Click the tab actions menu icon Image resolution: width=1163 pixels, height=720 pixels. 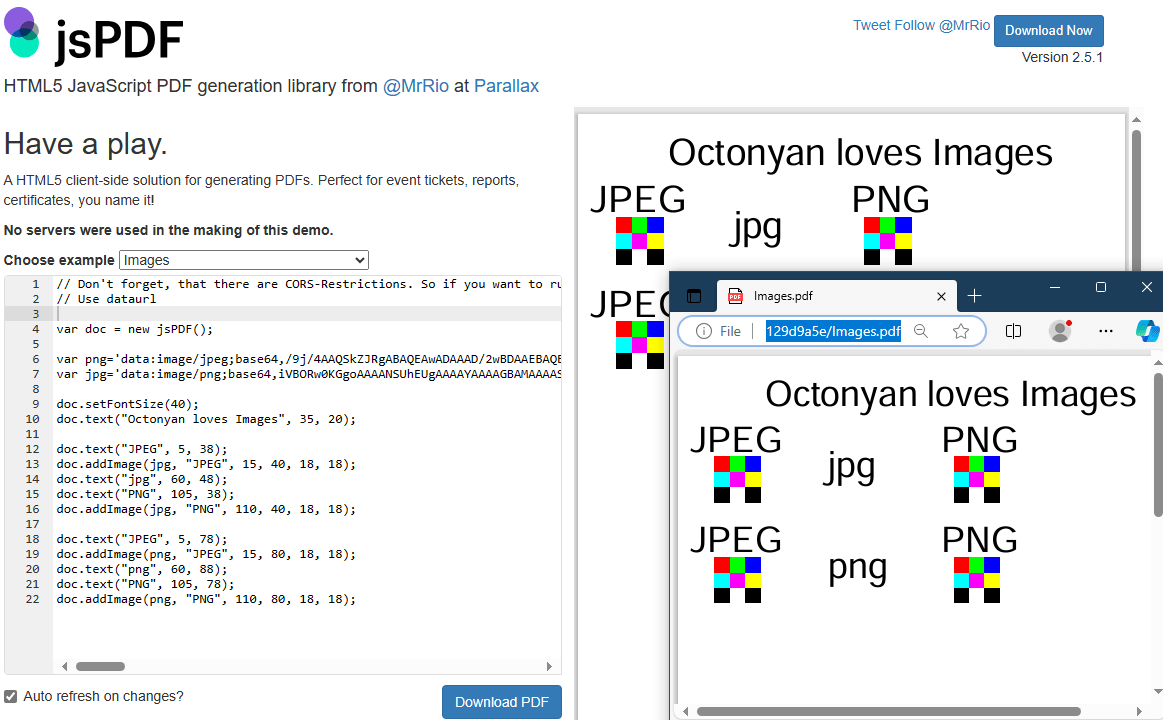click(694, 295)
